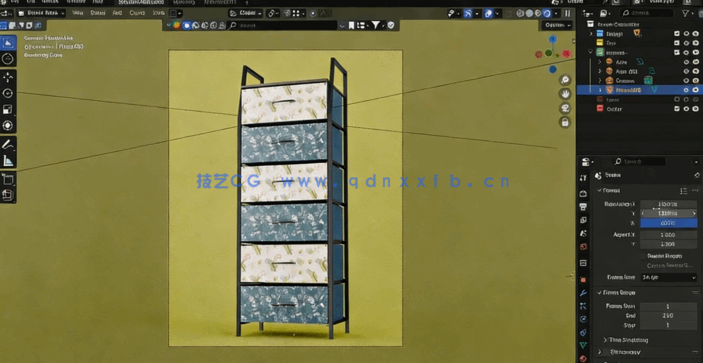Toggle eye of the last red collection
The image size is (703, 363).
[x=686, y=109]
